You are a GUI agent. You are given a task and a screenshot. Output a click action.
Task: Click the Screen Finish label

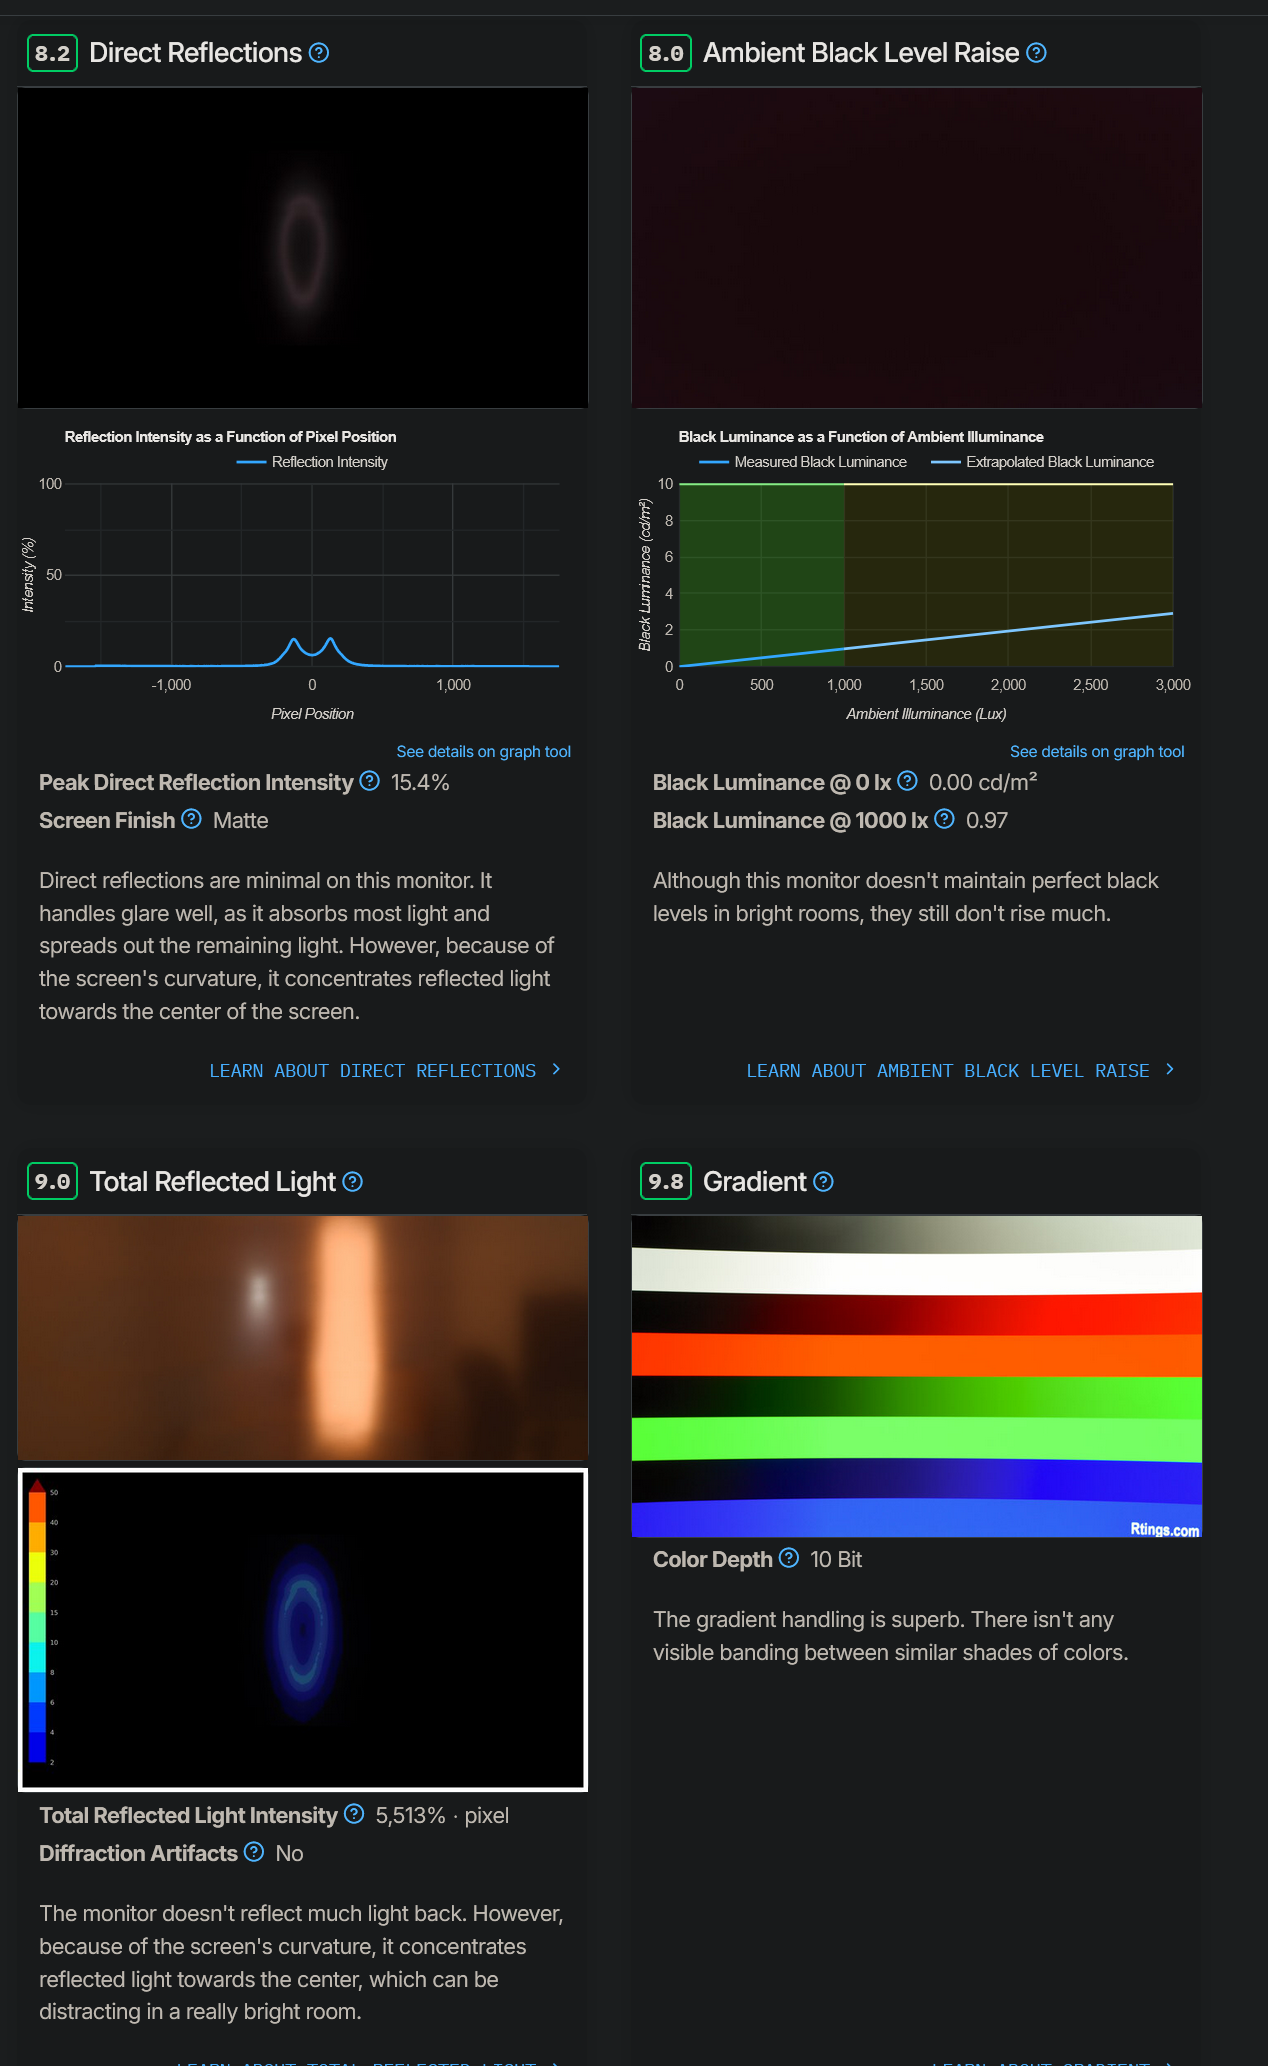[107, 820]
